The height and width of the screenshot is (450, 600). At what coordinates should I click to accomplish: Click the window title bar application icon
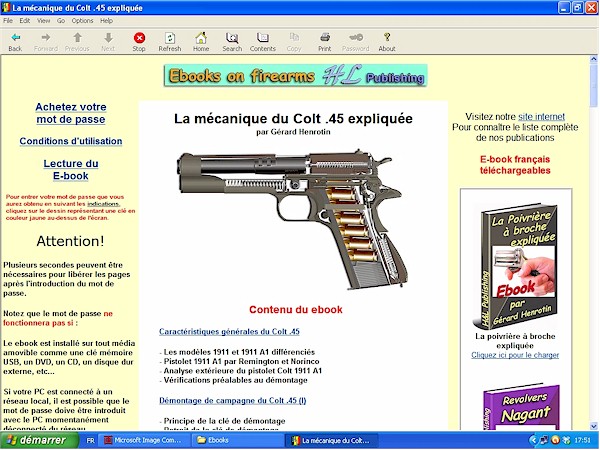coord(6,8)
